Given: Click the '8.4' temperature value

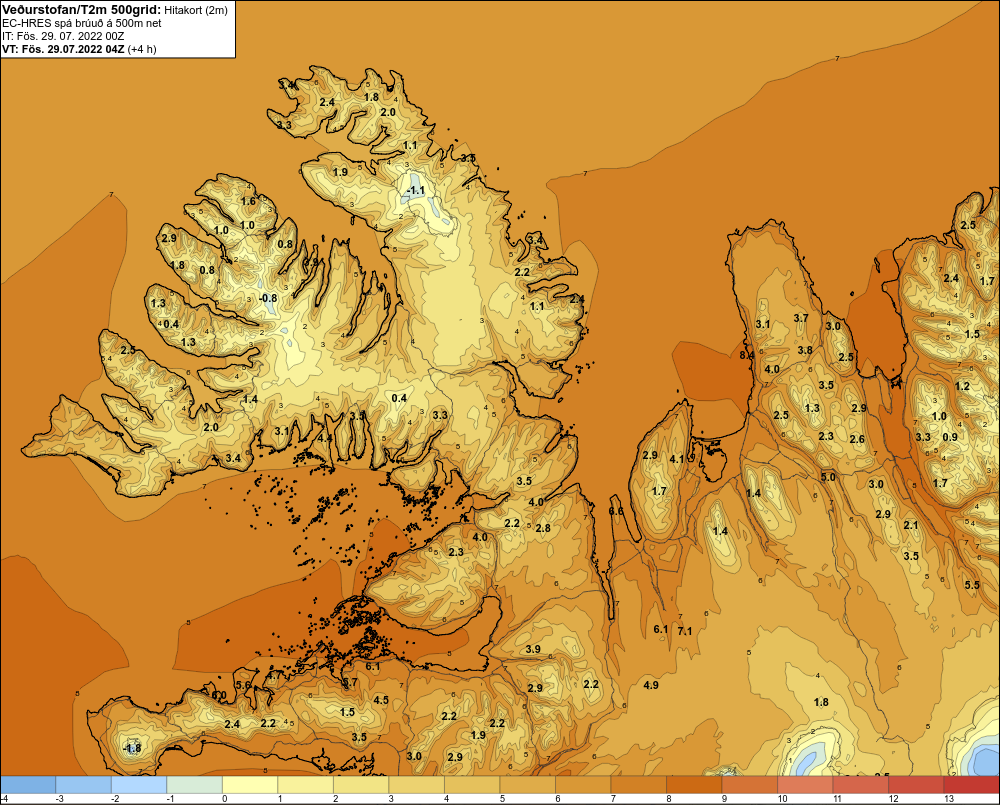Looking at the screenshot, I should point(747,355).
